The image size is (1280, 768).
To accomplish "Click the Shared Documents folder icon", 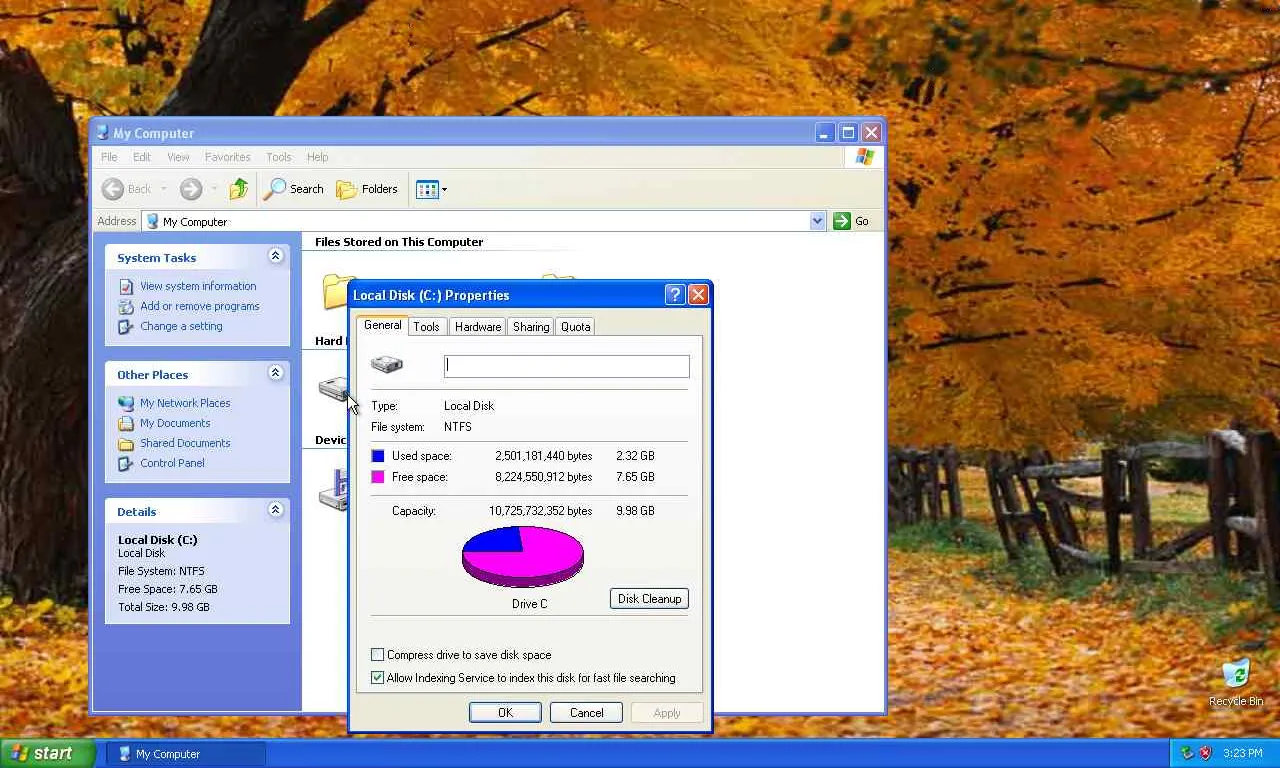I will coord(126,443).
